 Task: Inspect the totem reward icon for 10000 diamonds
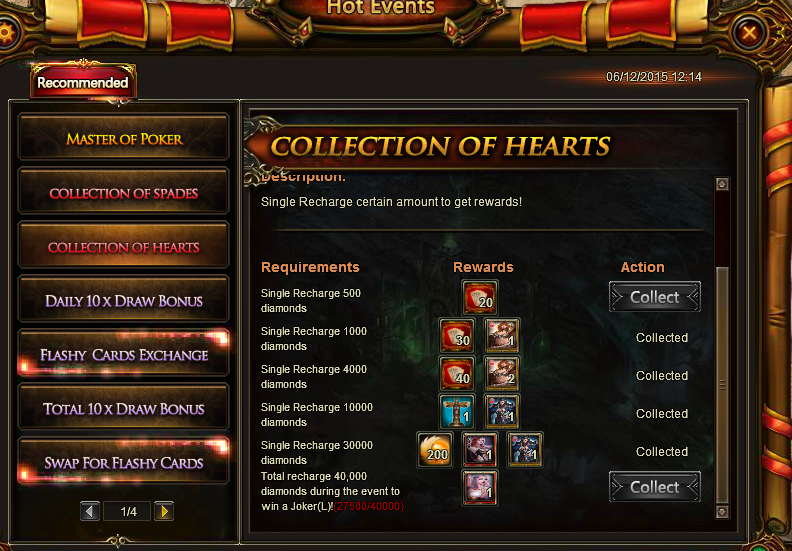[x=457, y=412]
